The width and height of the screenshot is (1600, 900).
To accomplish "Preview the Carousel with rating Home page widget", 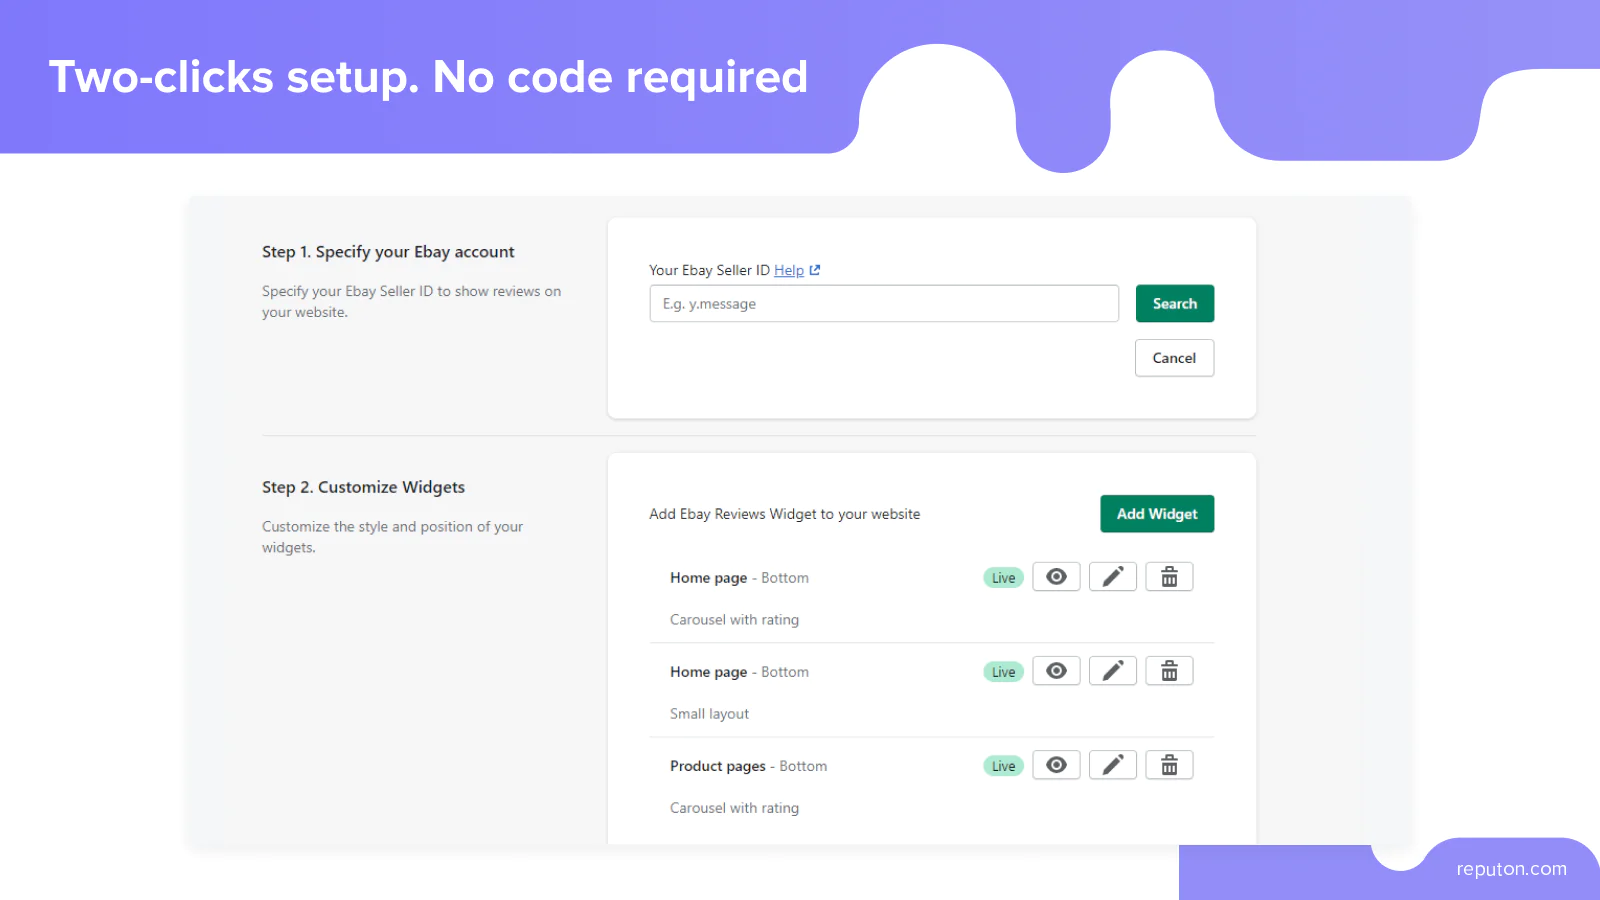I will tap(1056, 577).
